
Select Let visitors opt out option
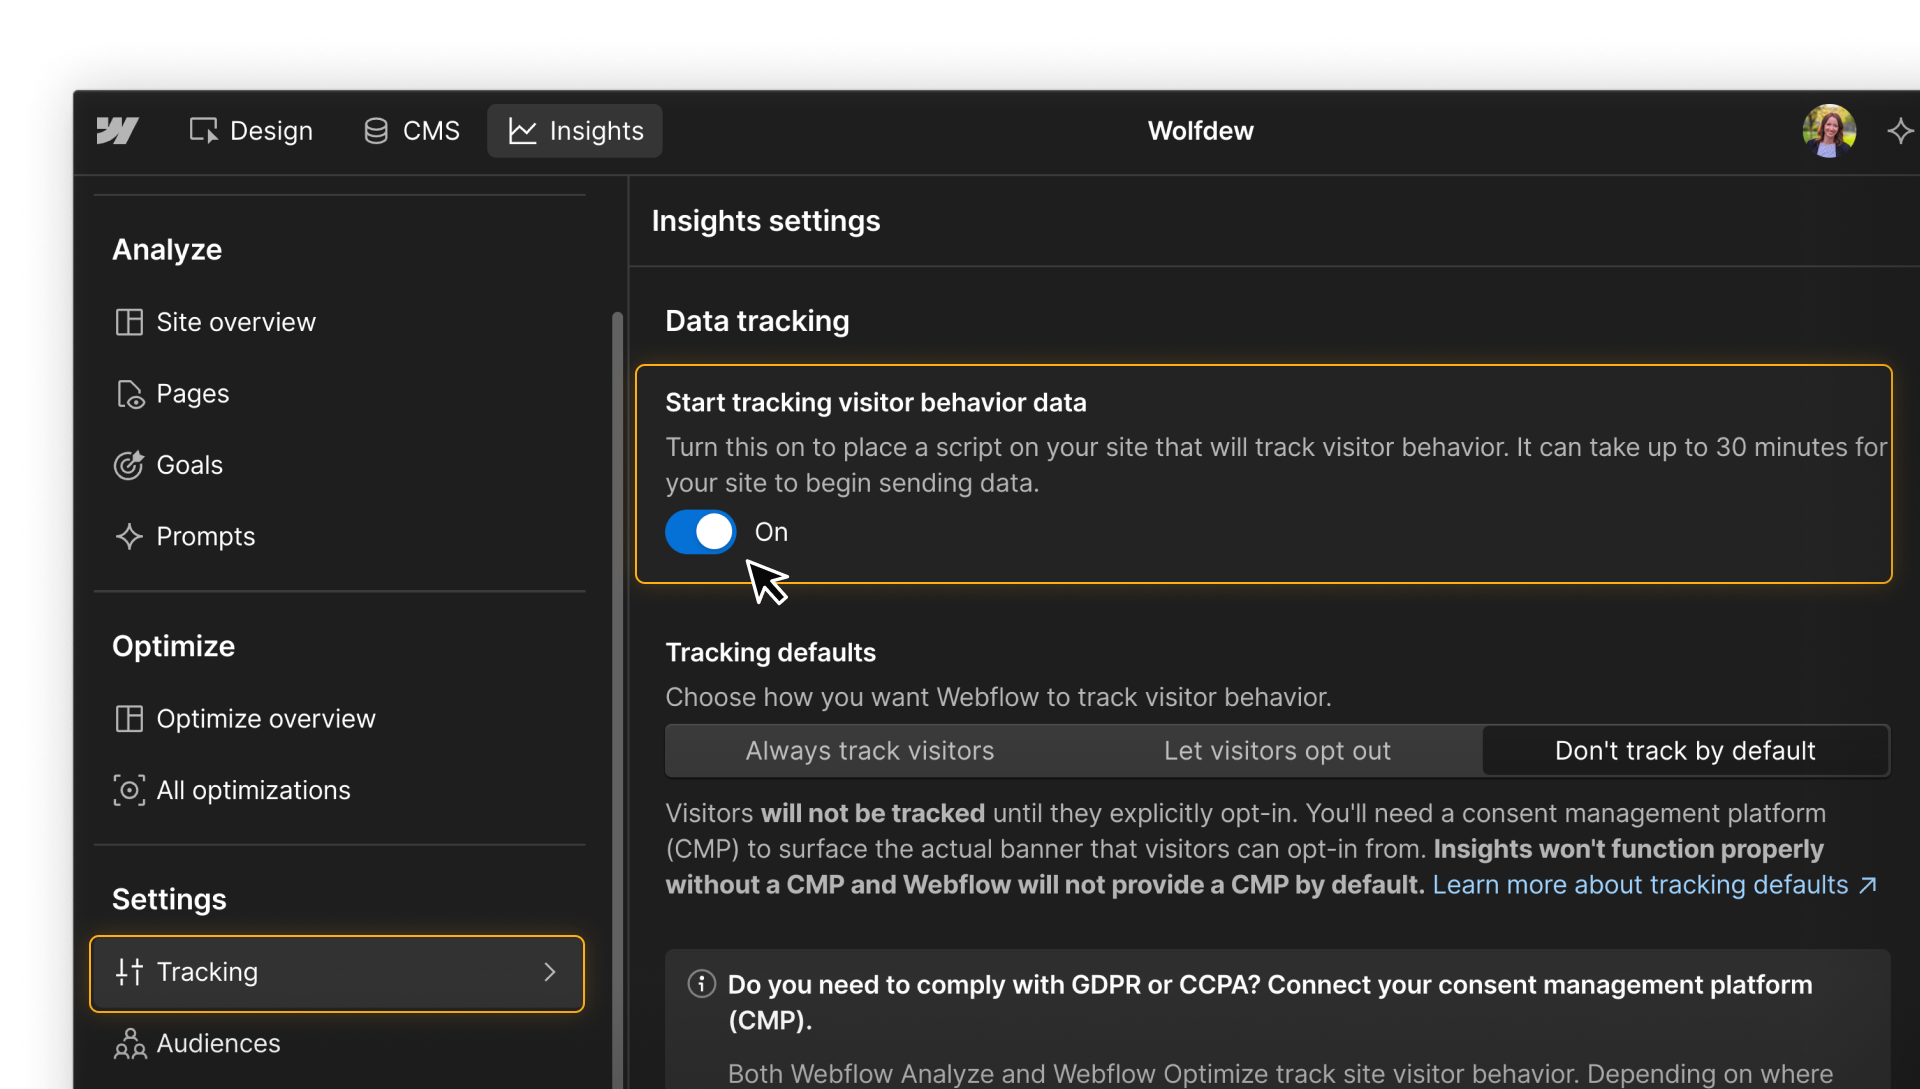pos(1277,751)
